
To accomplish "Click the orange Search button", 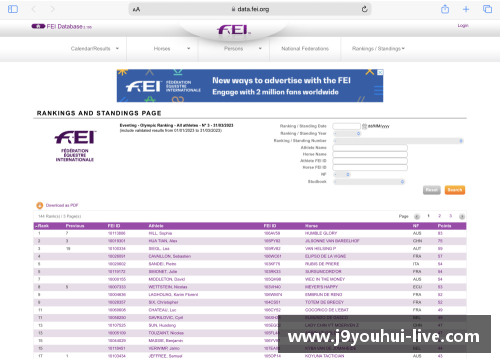I will click(x=455, y=190).
